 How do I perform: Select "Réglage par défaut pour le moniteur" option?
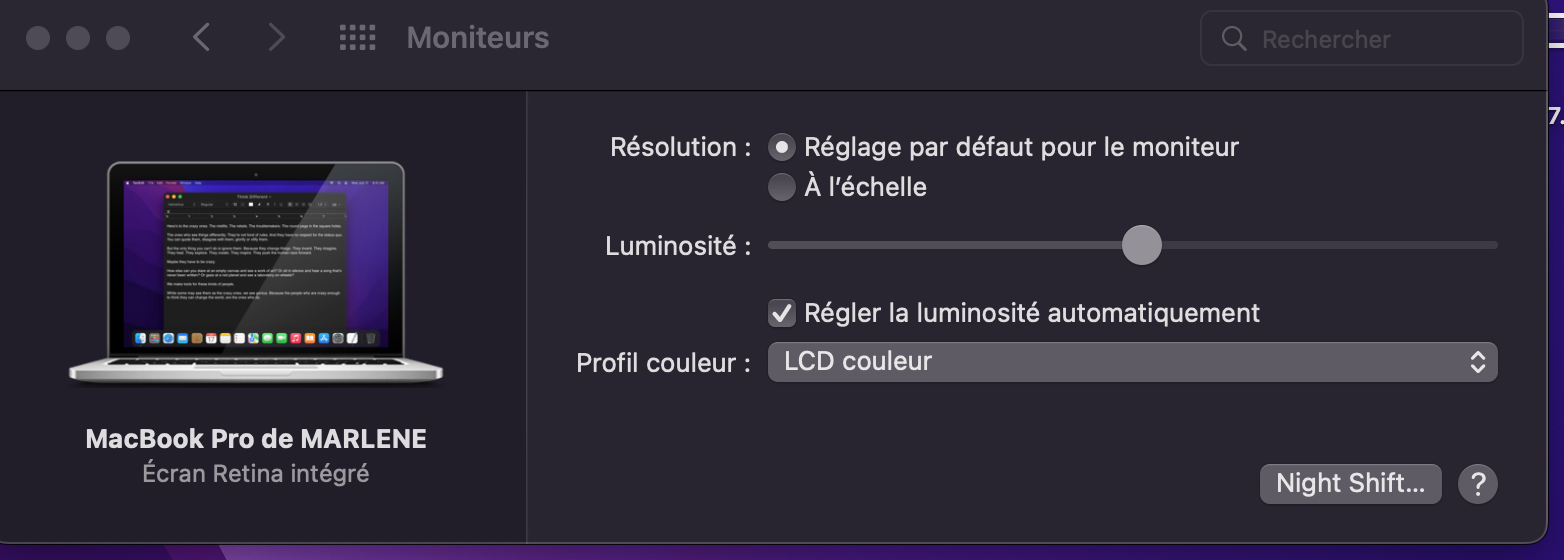pyautogui.click(x=782, y=148)
